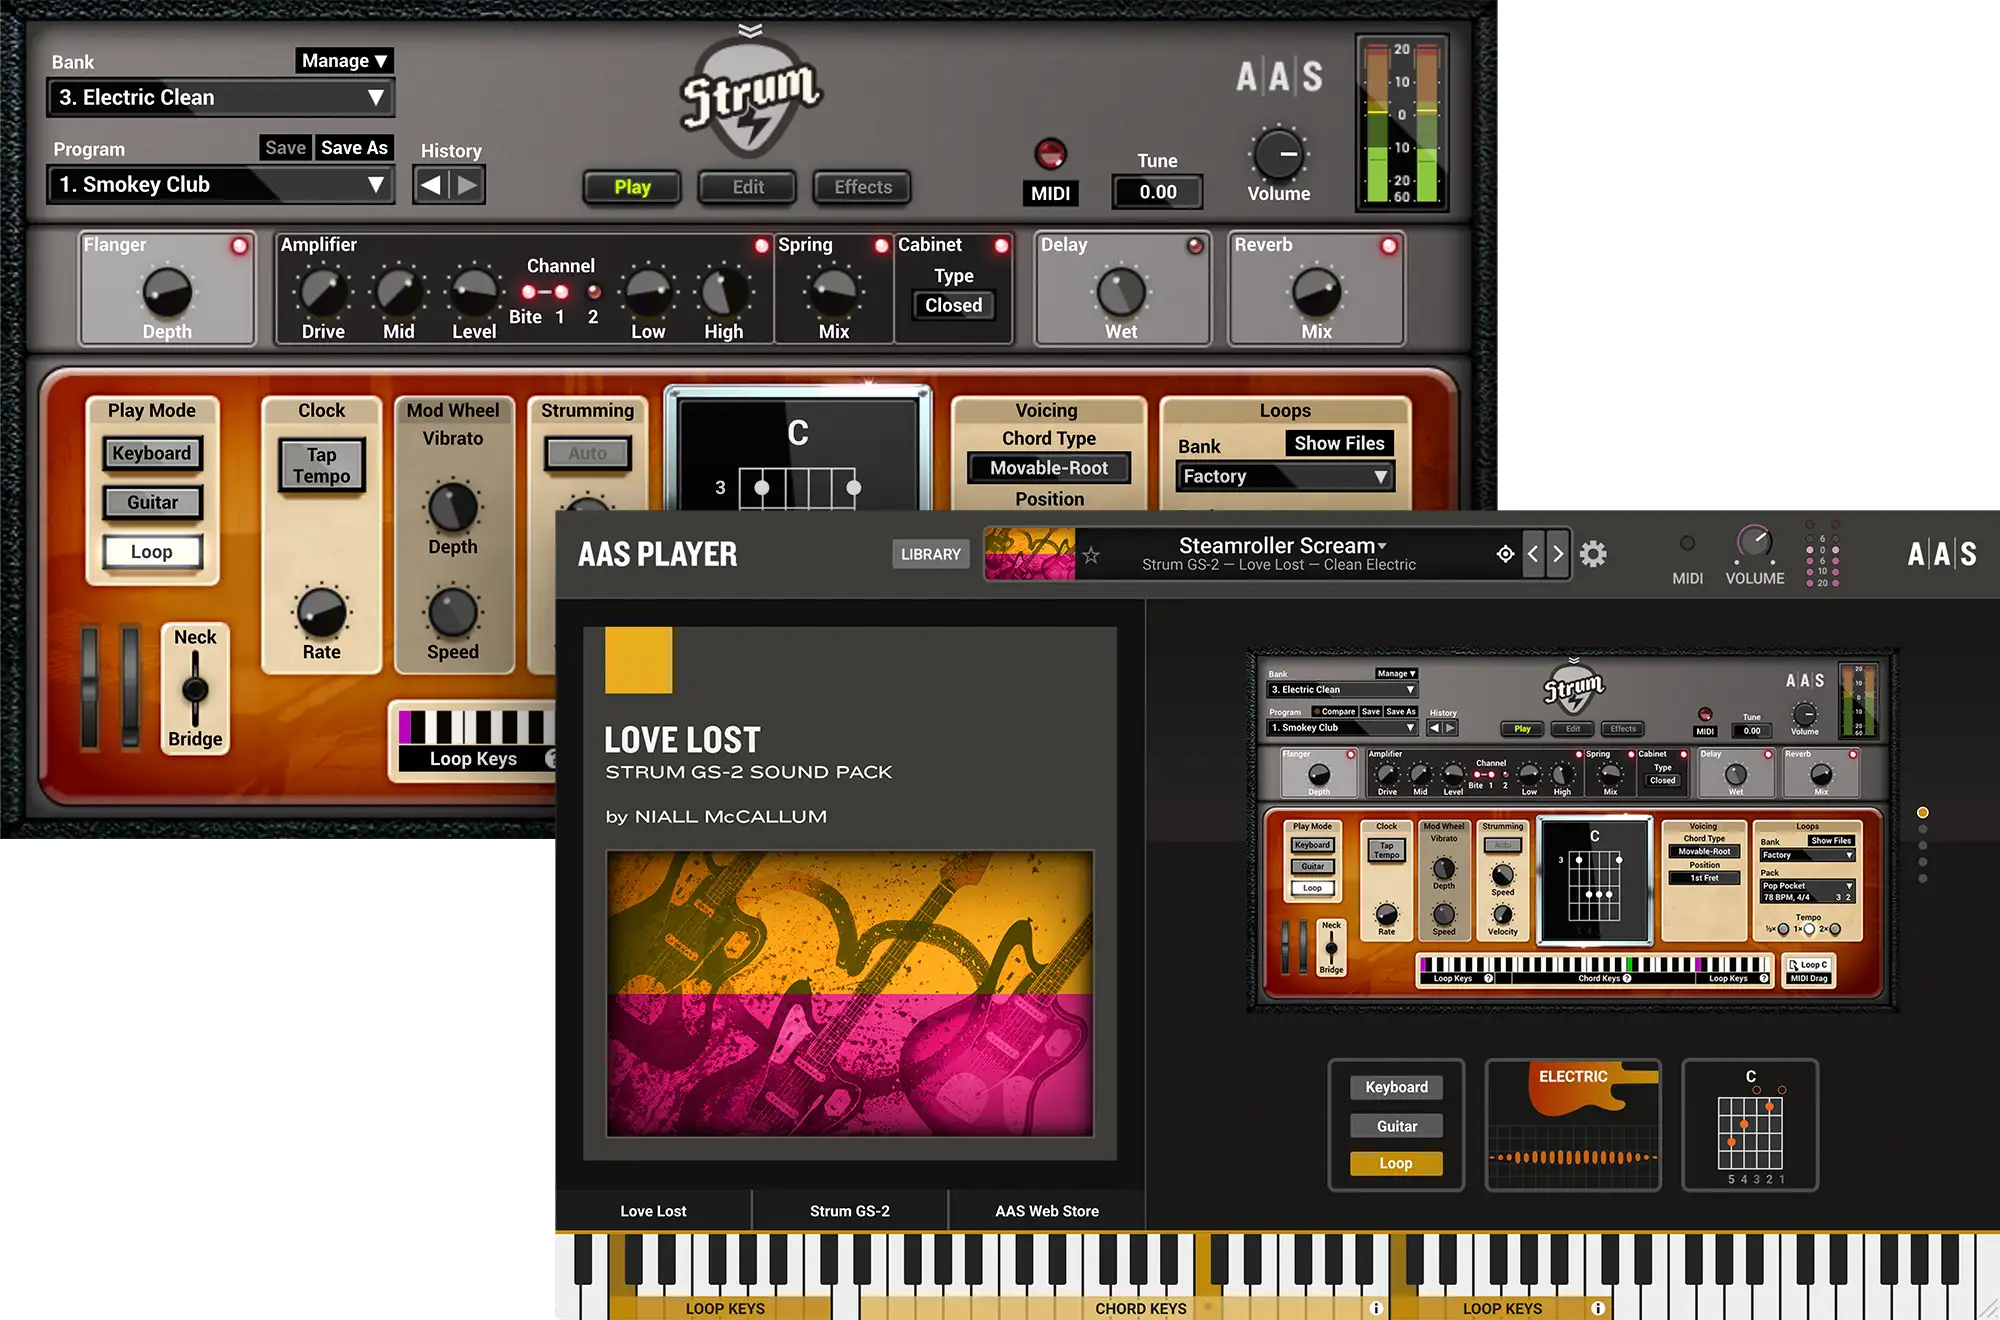The image size is (2000, 1320).
Task: Open the Bank dropdown '3. Electric Clean'
Action: [x=220, y=98]
